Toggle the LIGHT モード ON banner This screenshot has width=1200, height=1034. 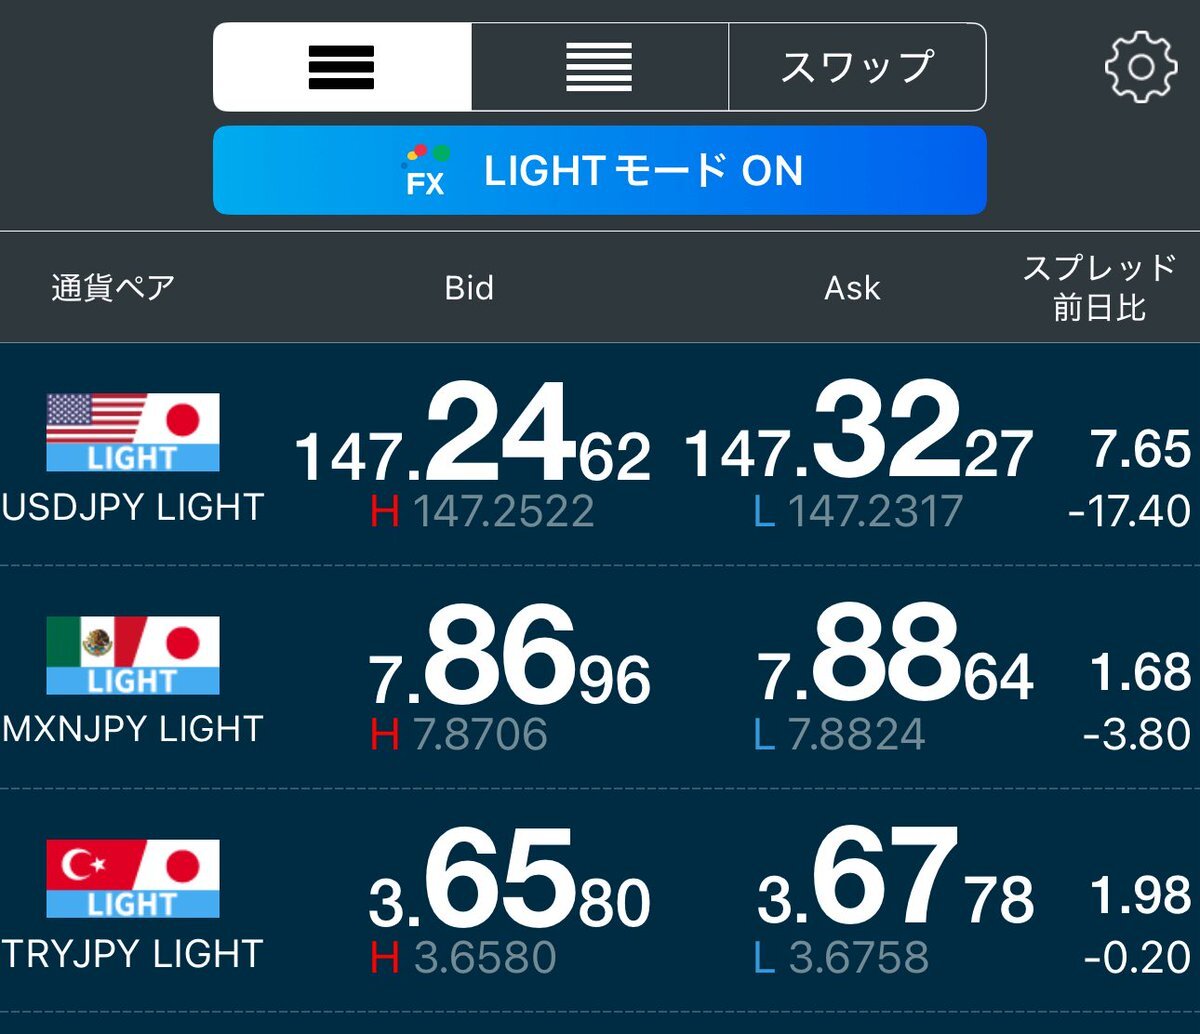pyautogui.click(x=600, y=170)
